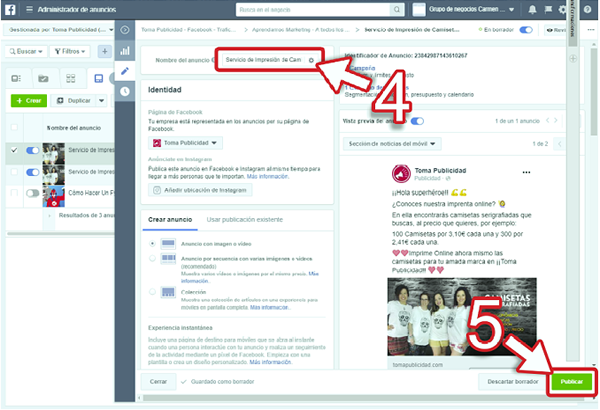Switch to the Crear anuncio tab
The width and height of the screenshot is (600, 410).
[170, 220]
